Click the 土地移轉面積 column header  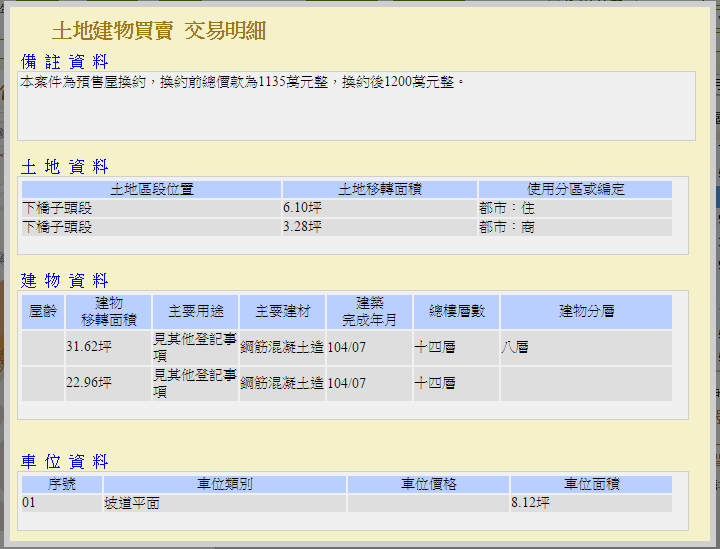point(380,189)
